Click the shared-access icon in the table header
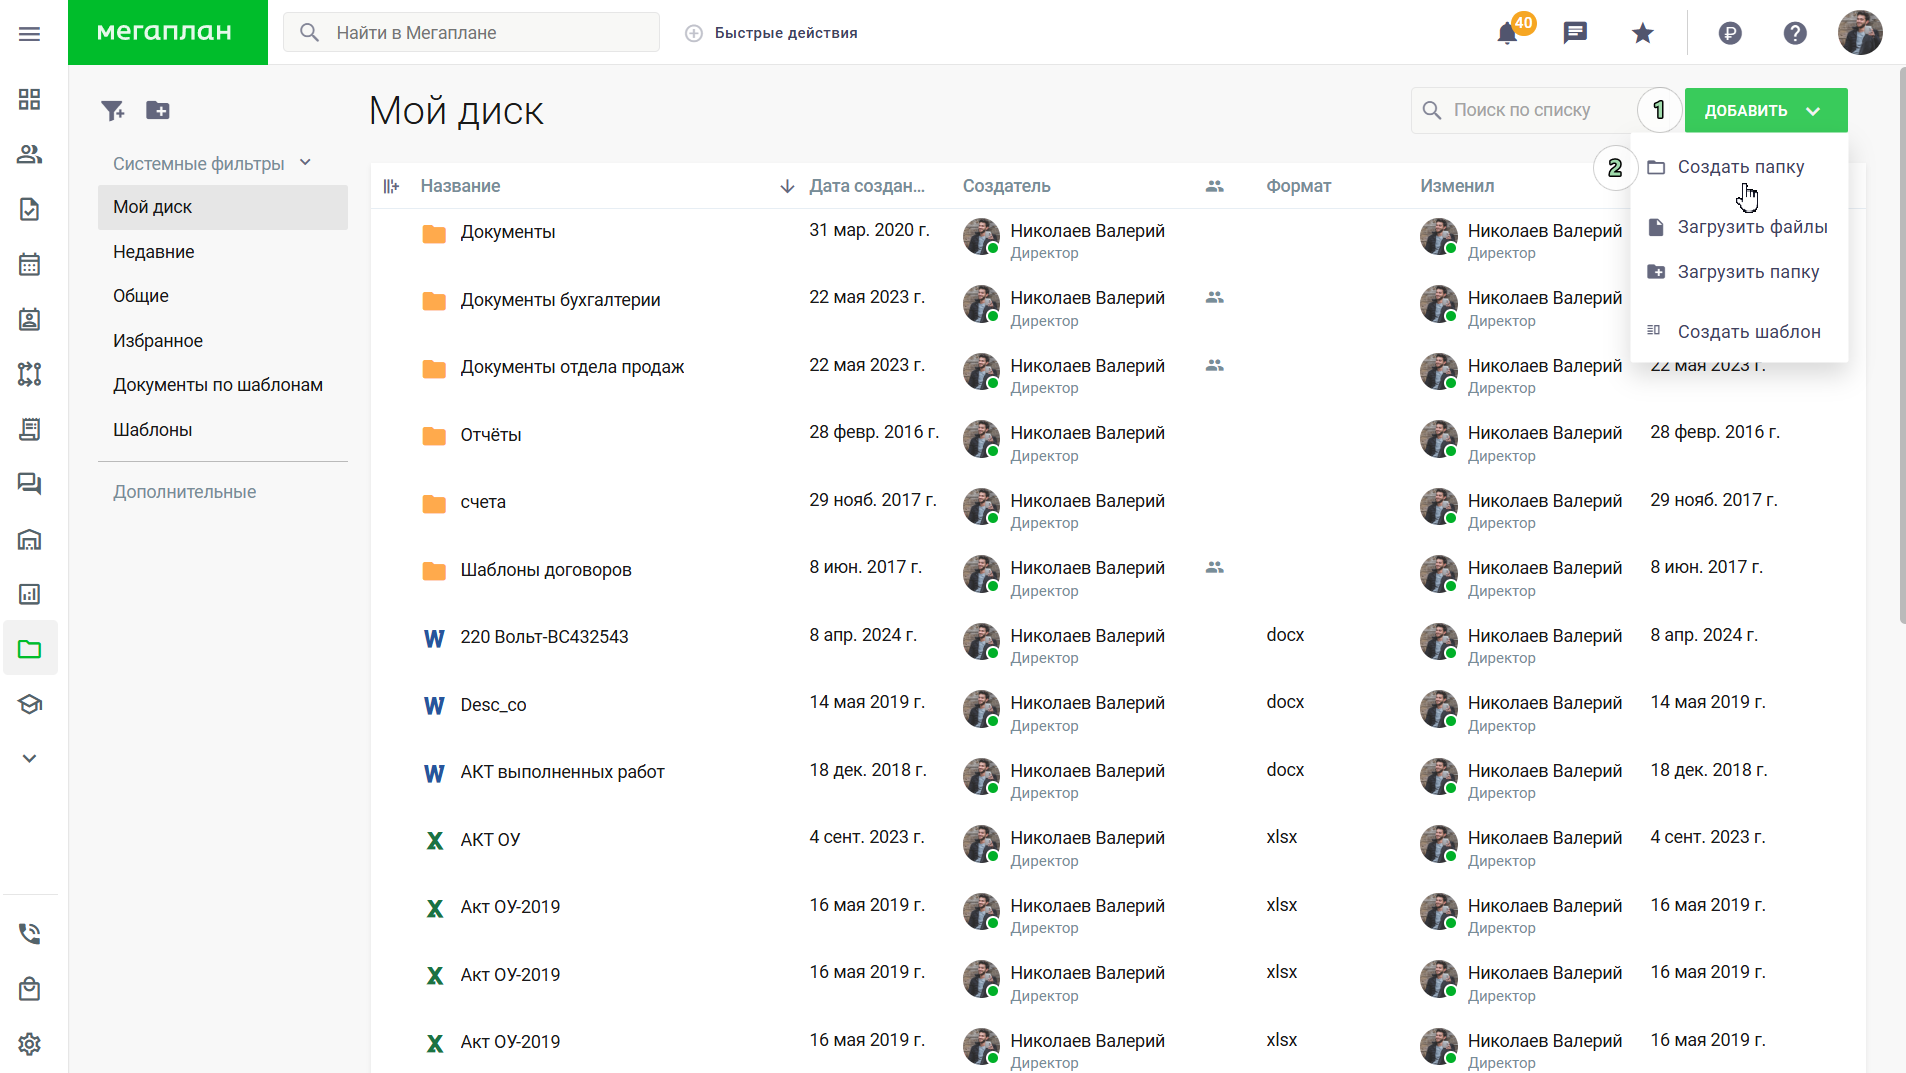1906x1073 pixels. pyautogui.click(x=1215, y=186)
